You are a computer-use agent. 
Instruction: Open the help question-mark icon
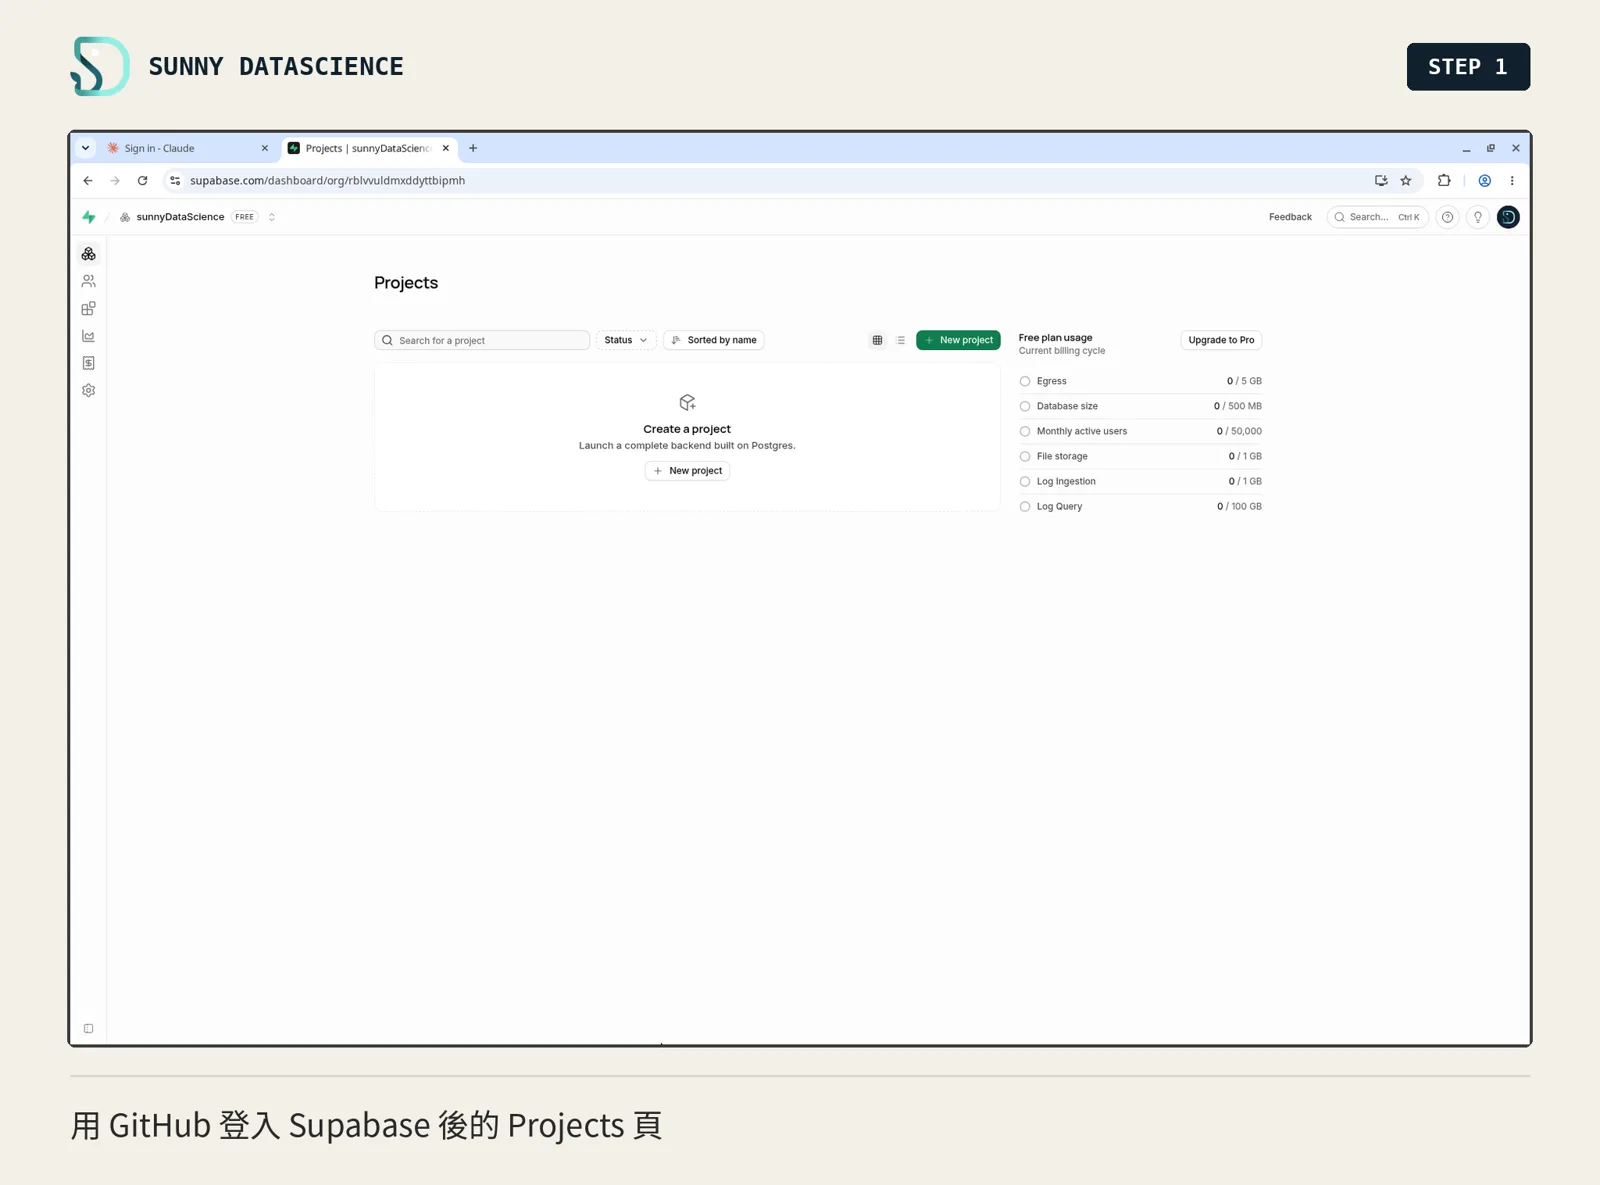click(1447, 217)
